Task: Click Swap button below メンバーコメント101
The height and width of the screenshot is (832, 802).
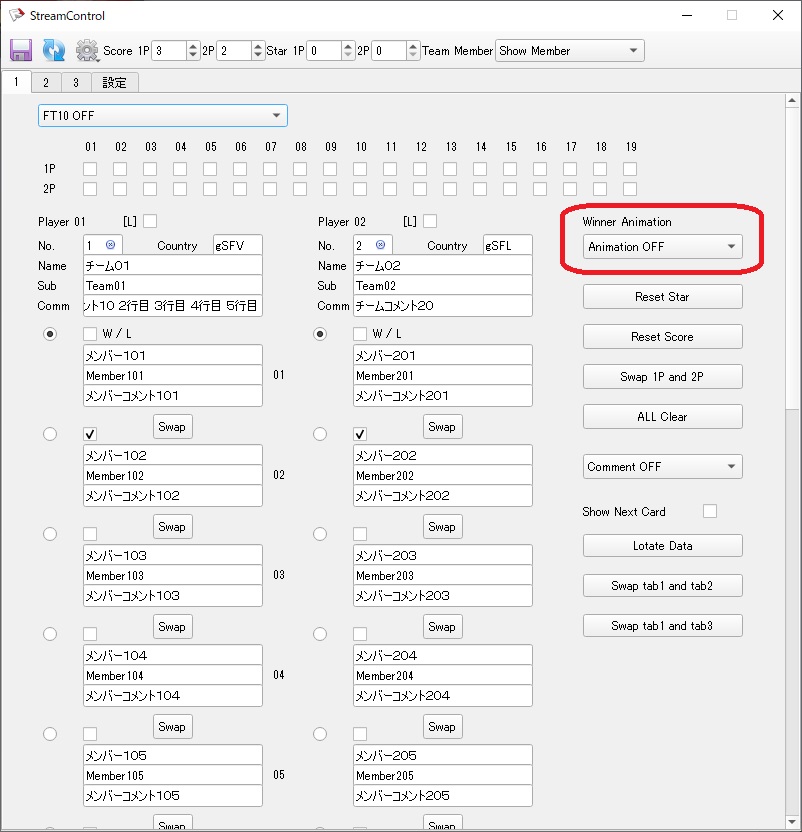Action: (173, 427)
